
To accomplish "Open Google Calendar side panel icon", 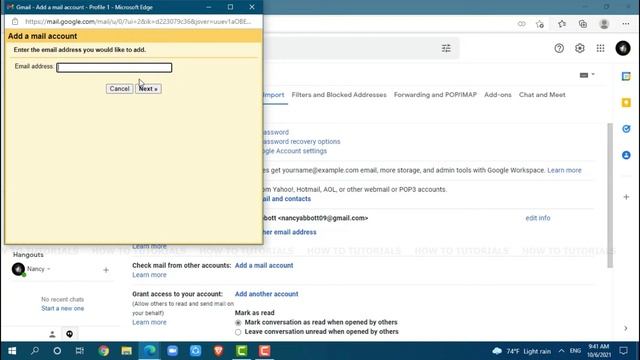I will tap(626, 76).
